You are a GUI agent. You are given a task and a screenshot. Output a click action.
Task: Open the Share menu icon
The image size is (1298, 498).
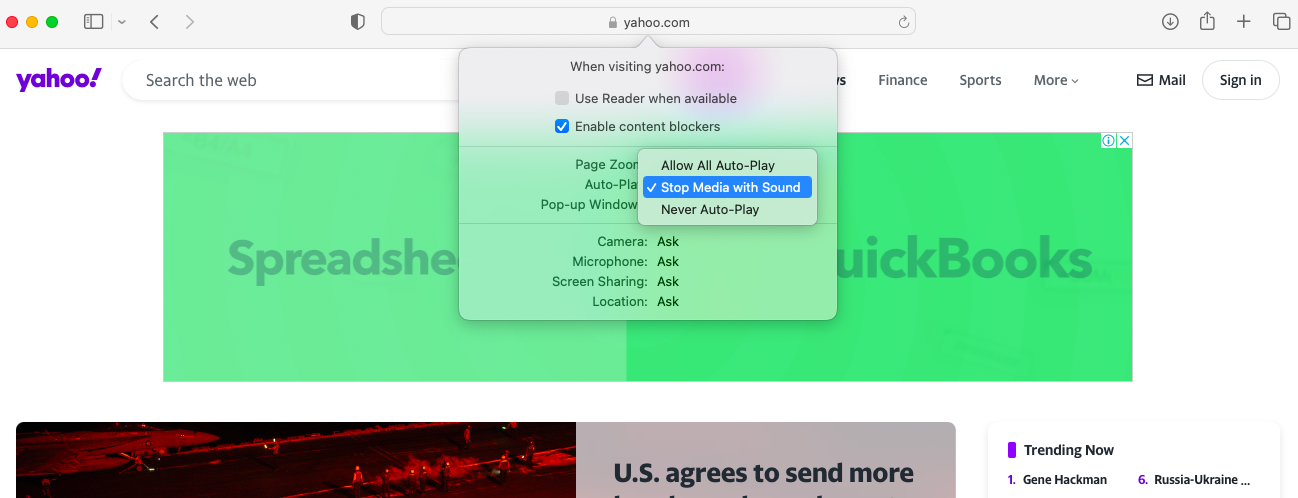1207,21
